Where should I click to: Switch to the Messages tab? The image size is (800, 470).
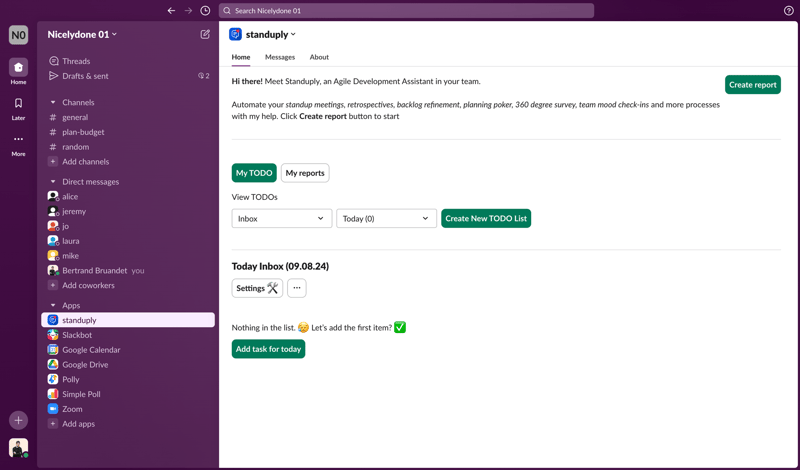280,57
